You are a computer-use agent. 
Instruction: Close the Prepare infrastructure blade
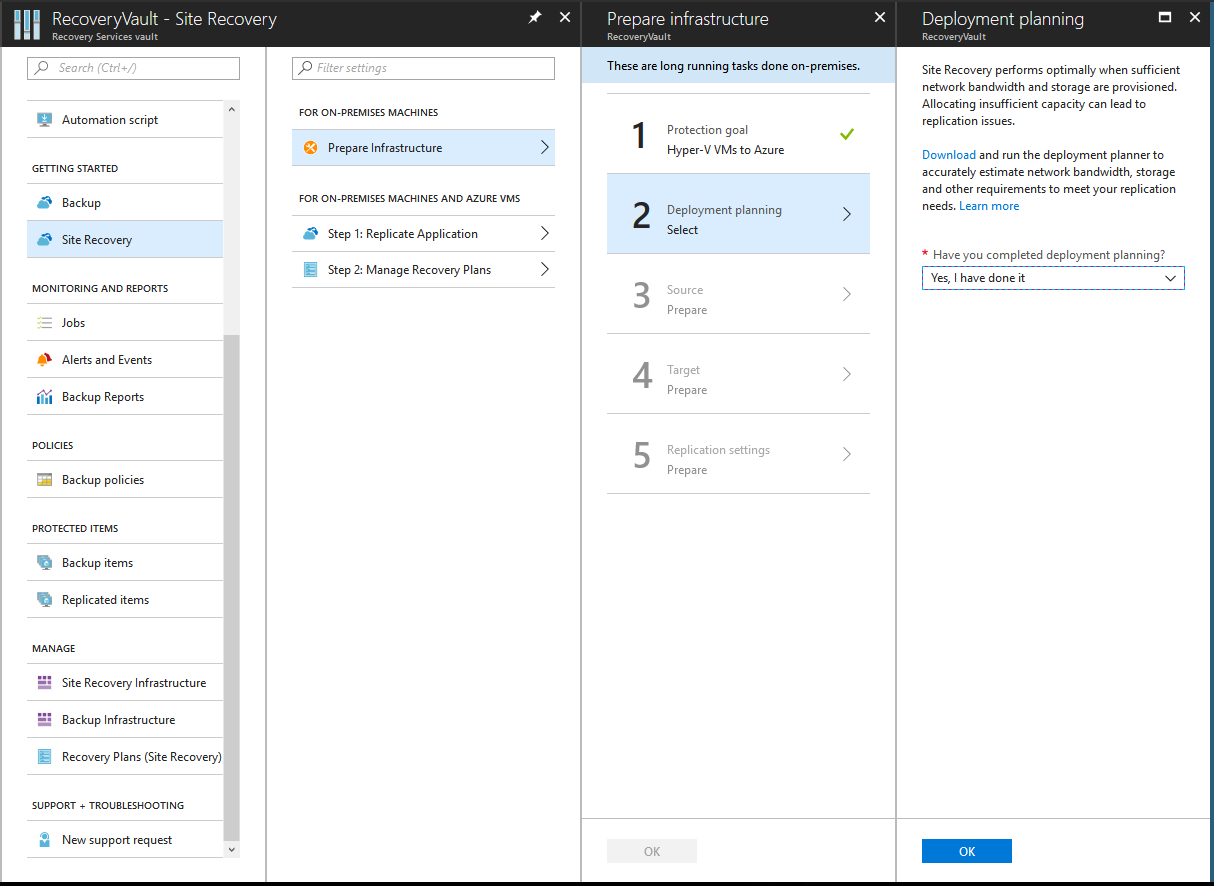tap(880, 17)
